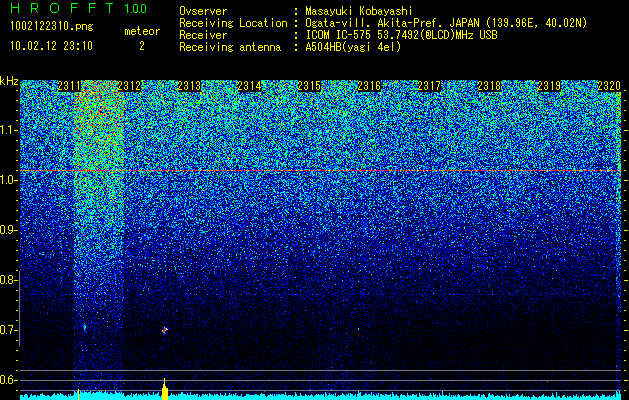Click the kHz axis unit label
Image resolution: width=629 pixels, height=400 pixels.
click(9, 81)
